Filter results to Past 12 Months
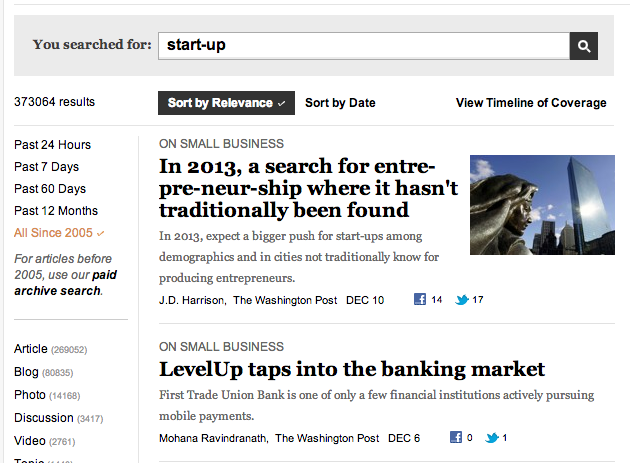This screenshot has height=463, width=630. [x=56, y=211]
